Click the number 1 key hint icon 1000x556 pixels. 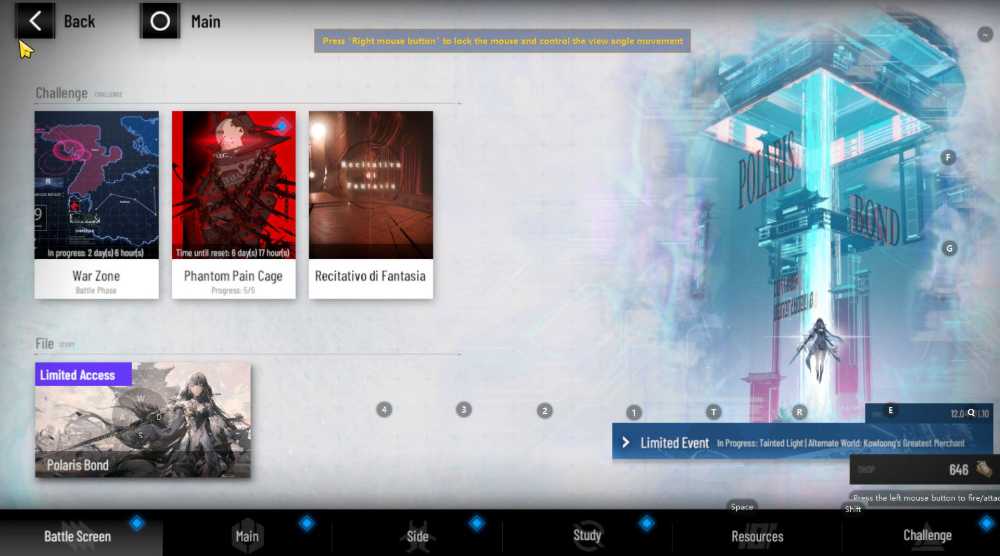pyautogui.click(x=633, y=413)
